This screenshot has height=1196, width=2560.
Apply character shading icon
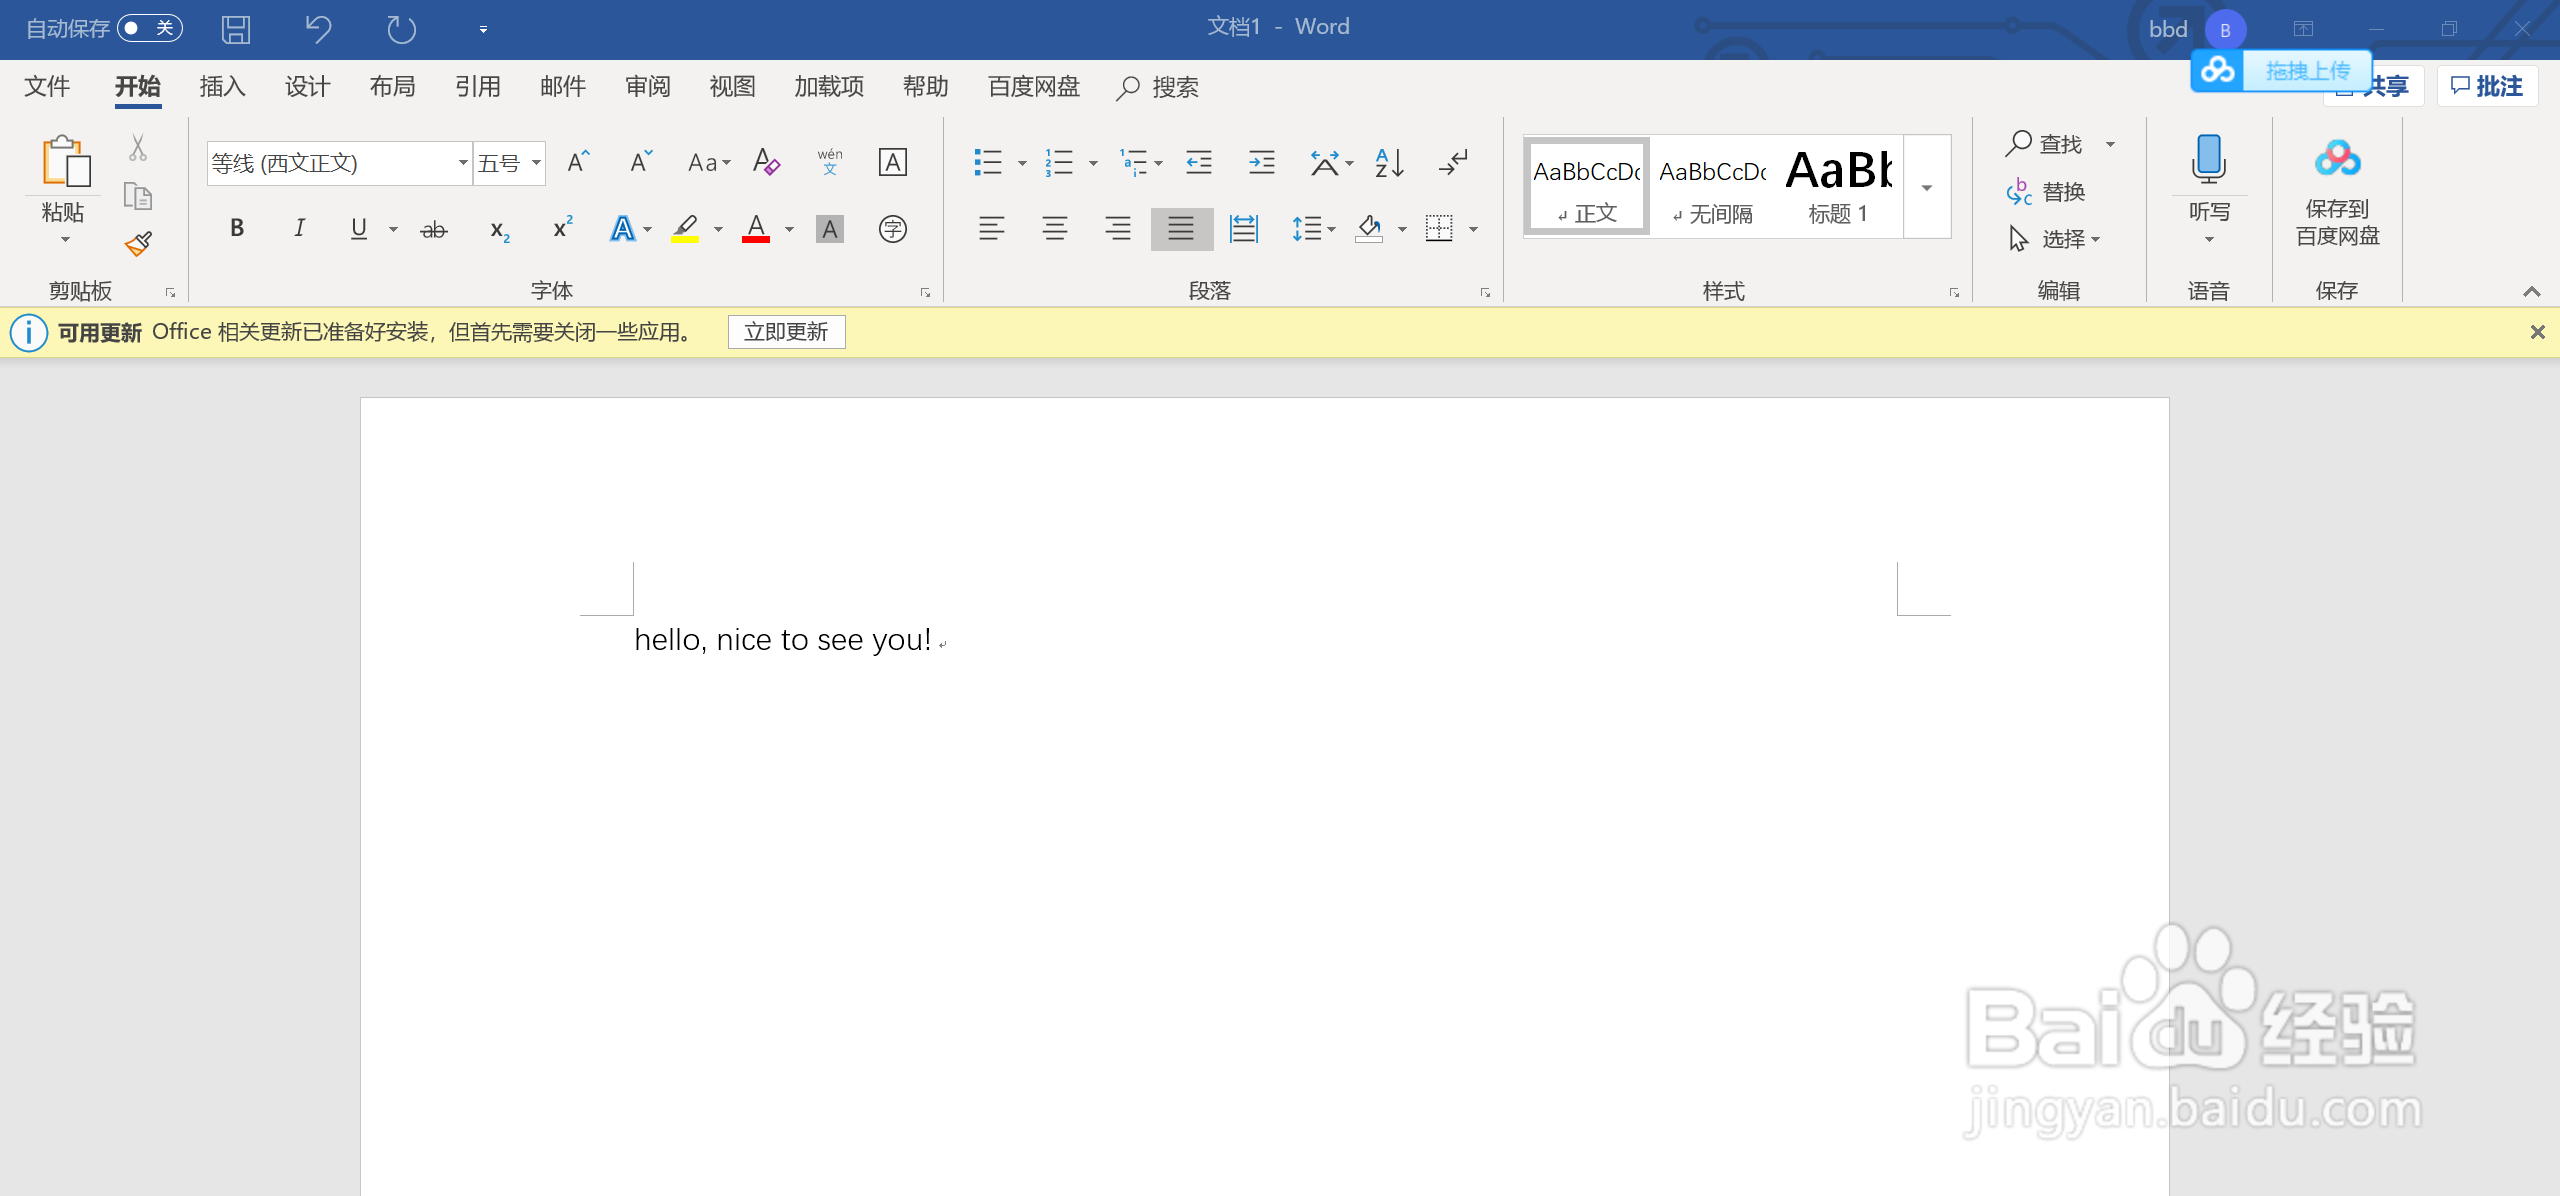point(829,229)
